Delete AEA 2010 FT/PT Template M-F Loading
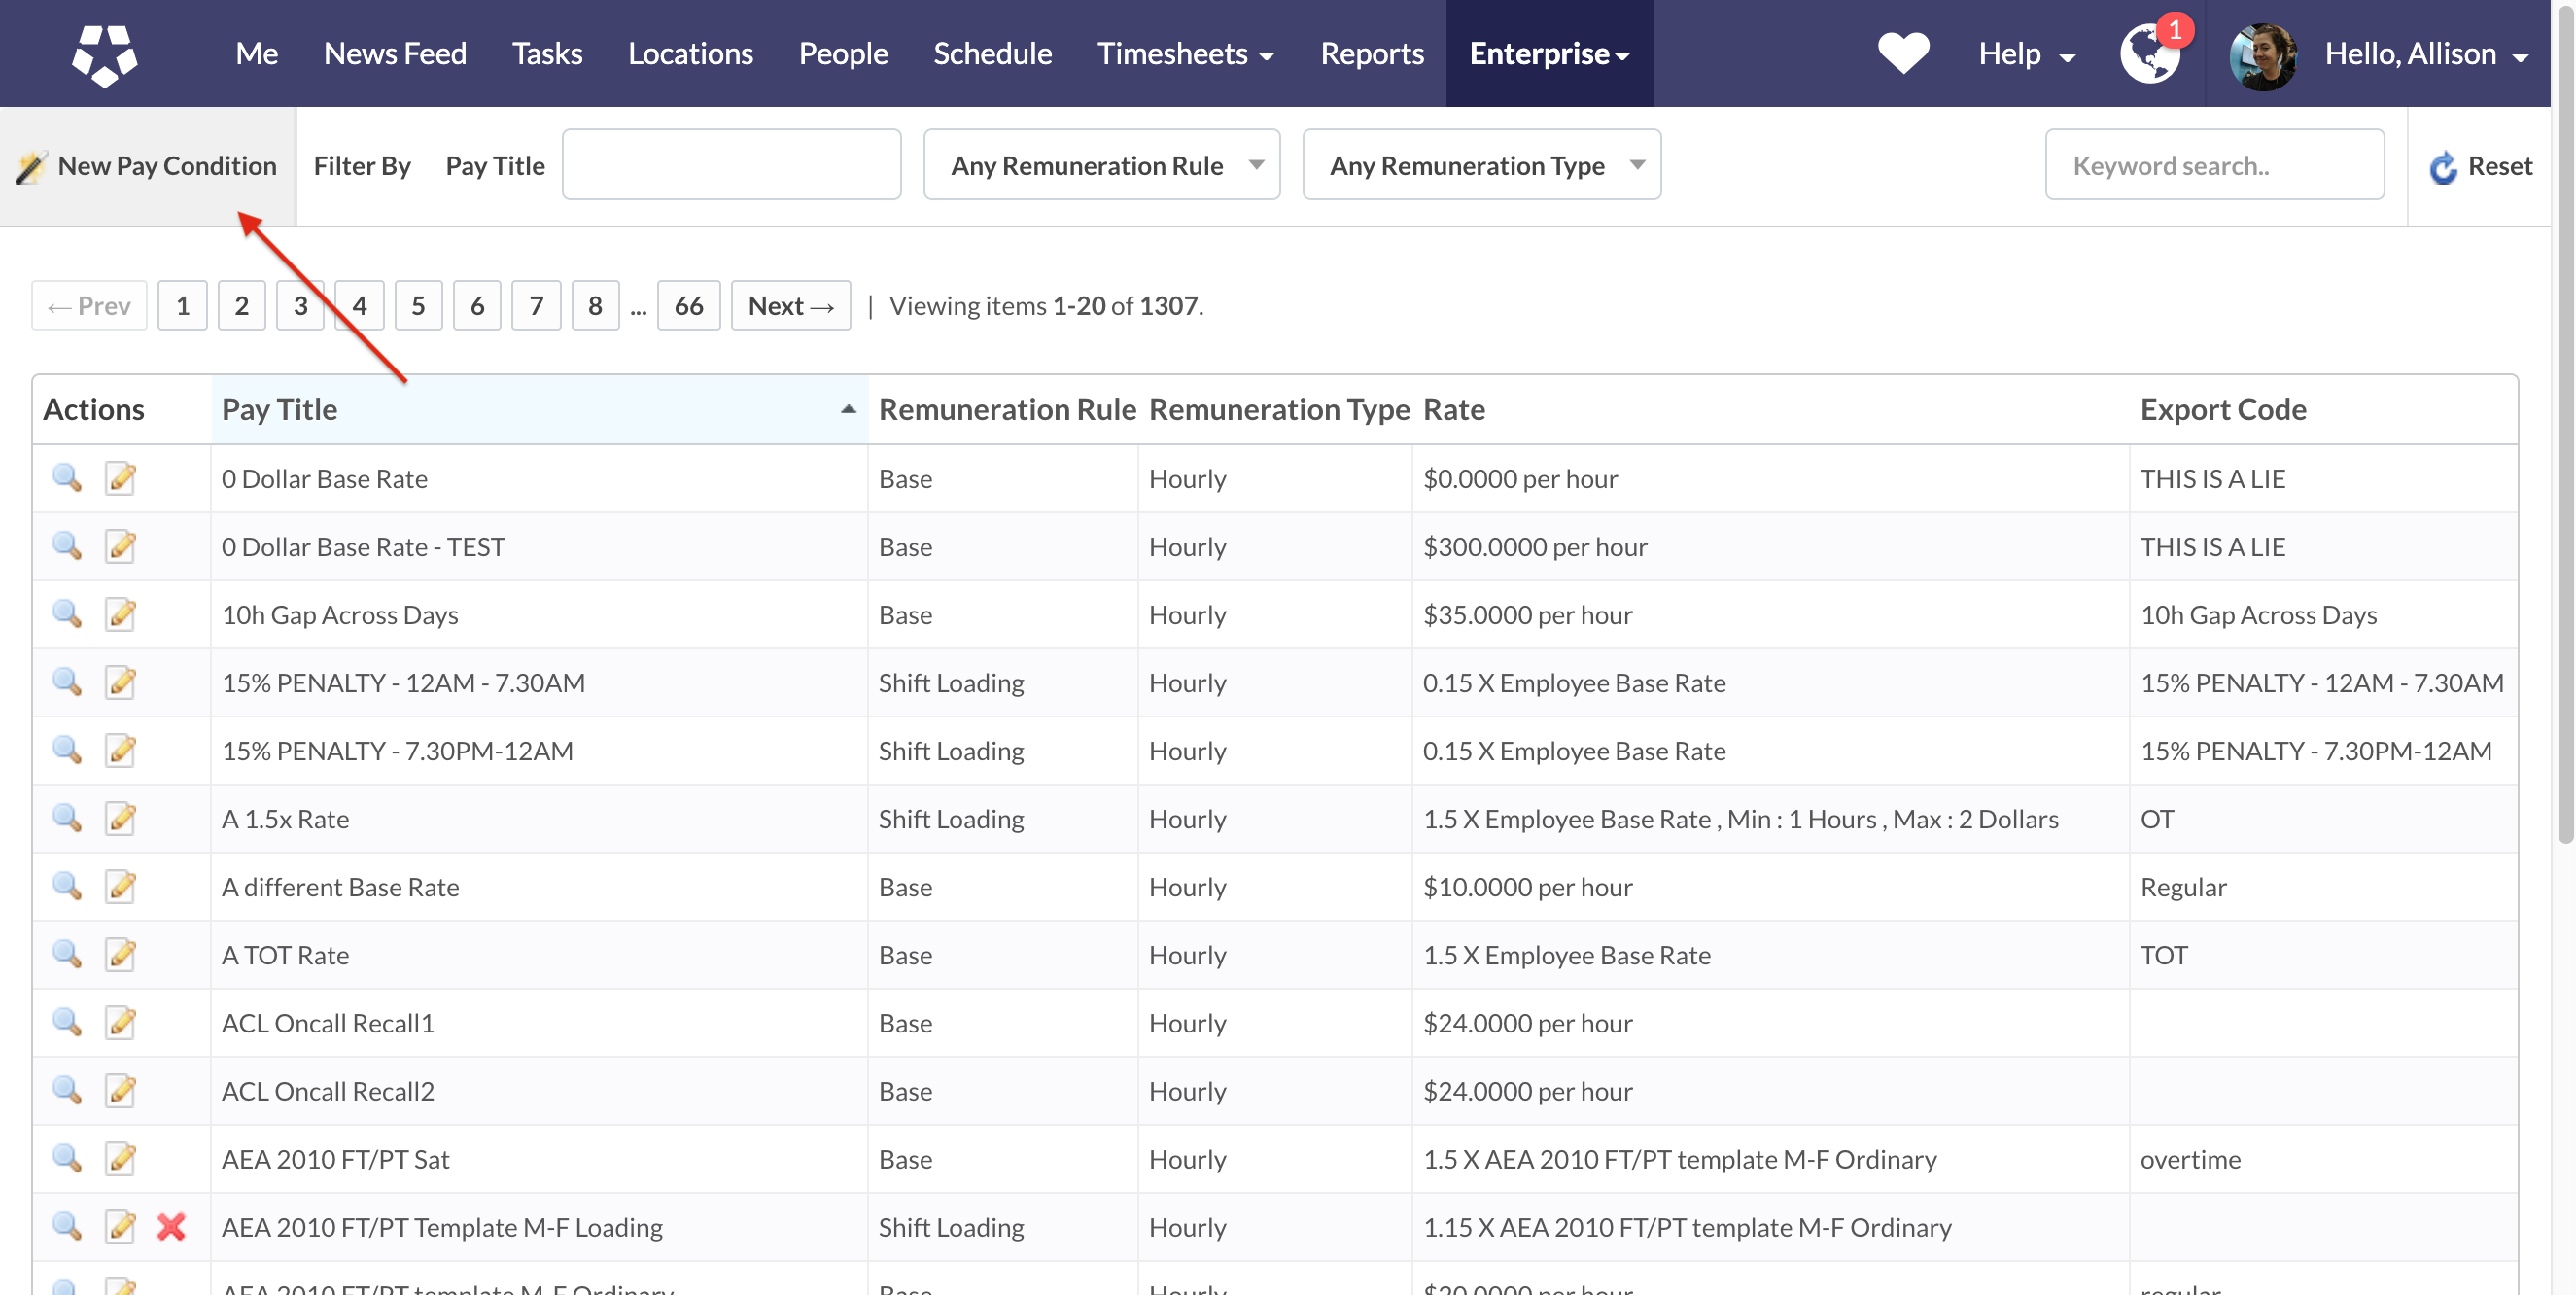This screenshot has width=2576, height=1295. click(171, 1226)
